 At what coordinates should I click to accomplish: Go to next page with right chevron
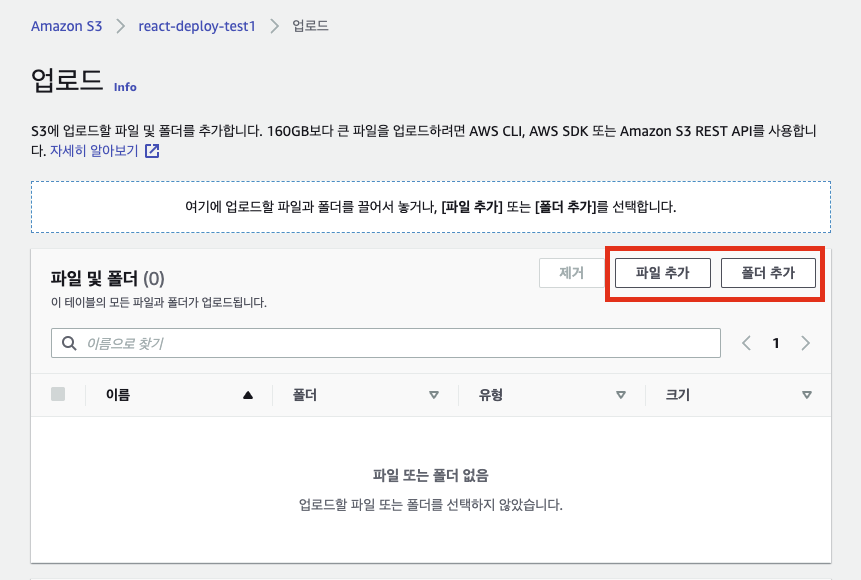(x=806, y=343)
